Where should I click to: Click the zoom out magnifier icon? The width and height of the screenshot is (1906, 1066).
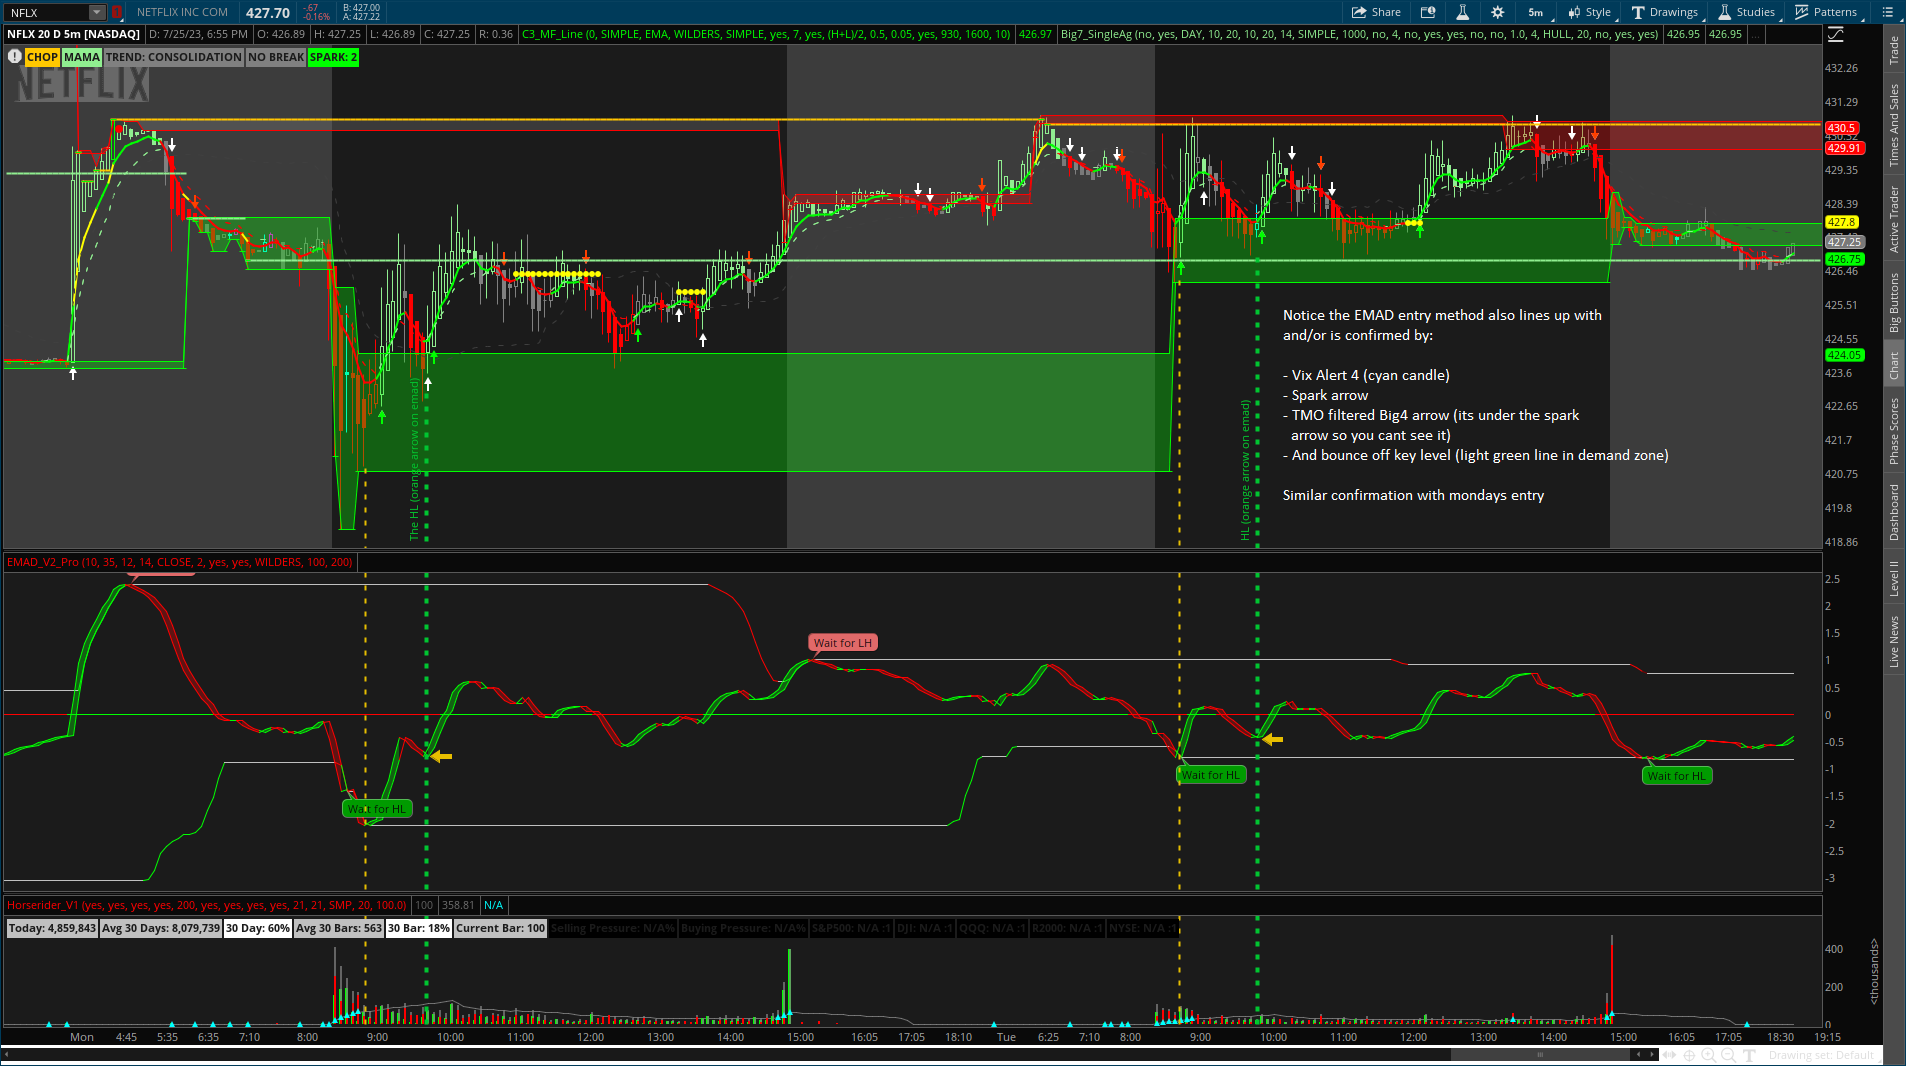pyautogui.click(x=1729, y=1055)
